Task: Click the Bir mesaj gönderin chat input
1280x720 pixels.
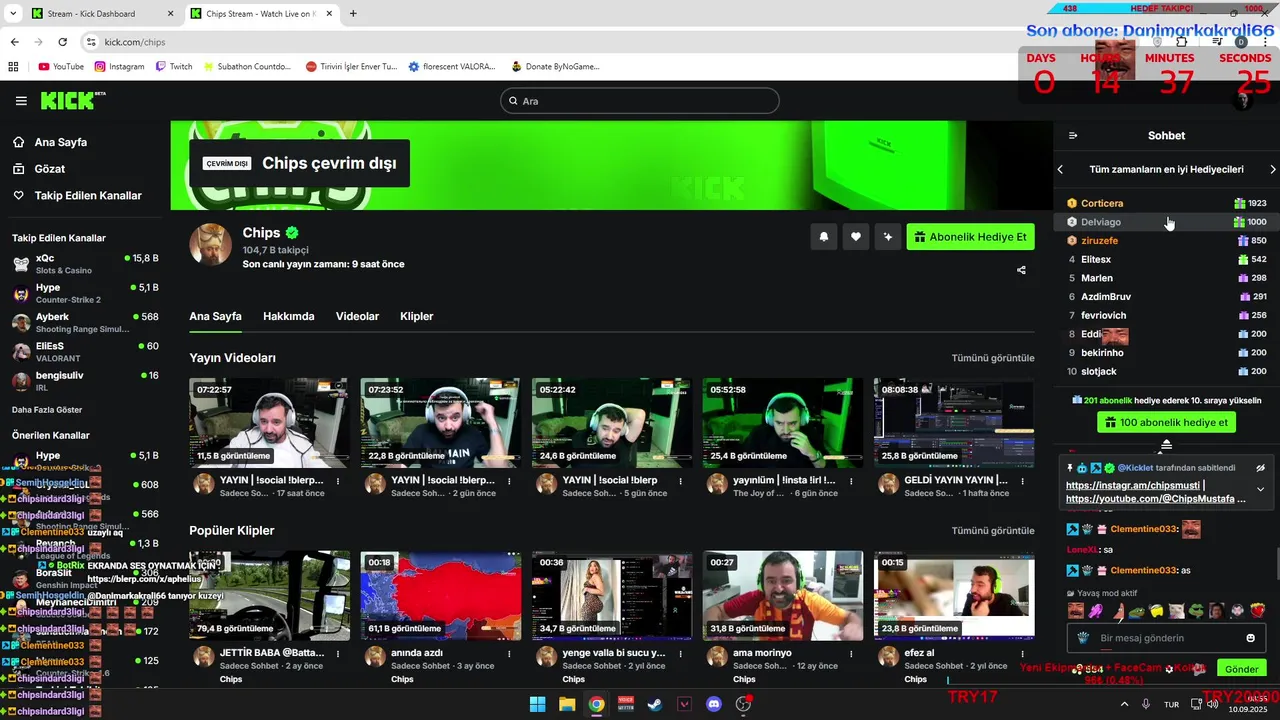Action: (1166, 638)
